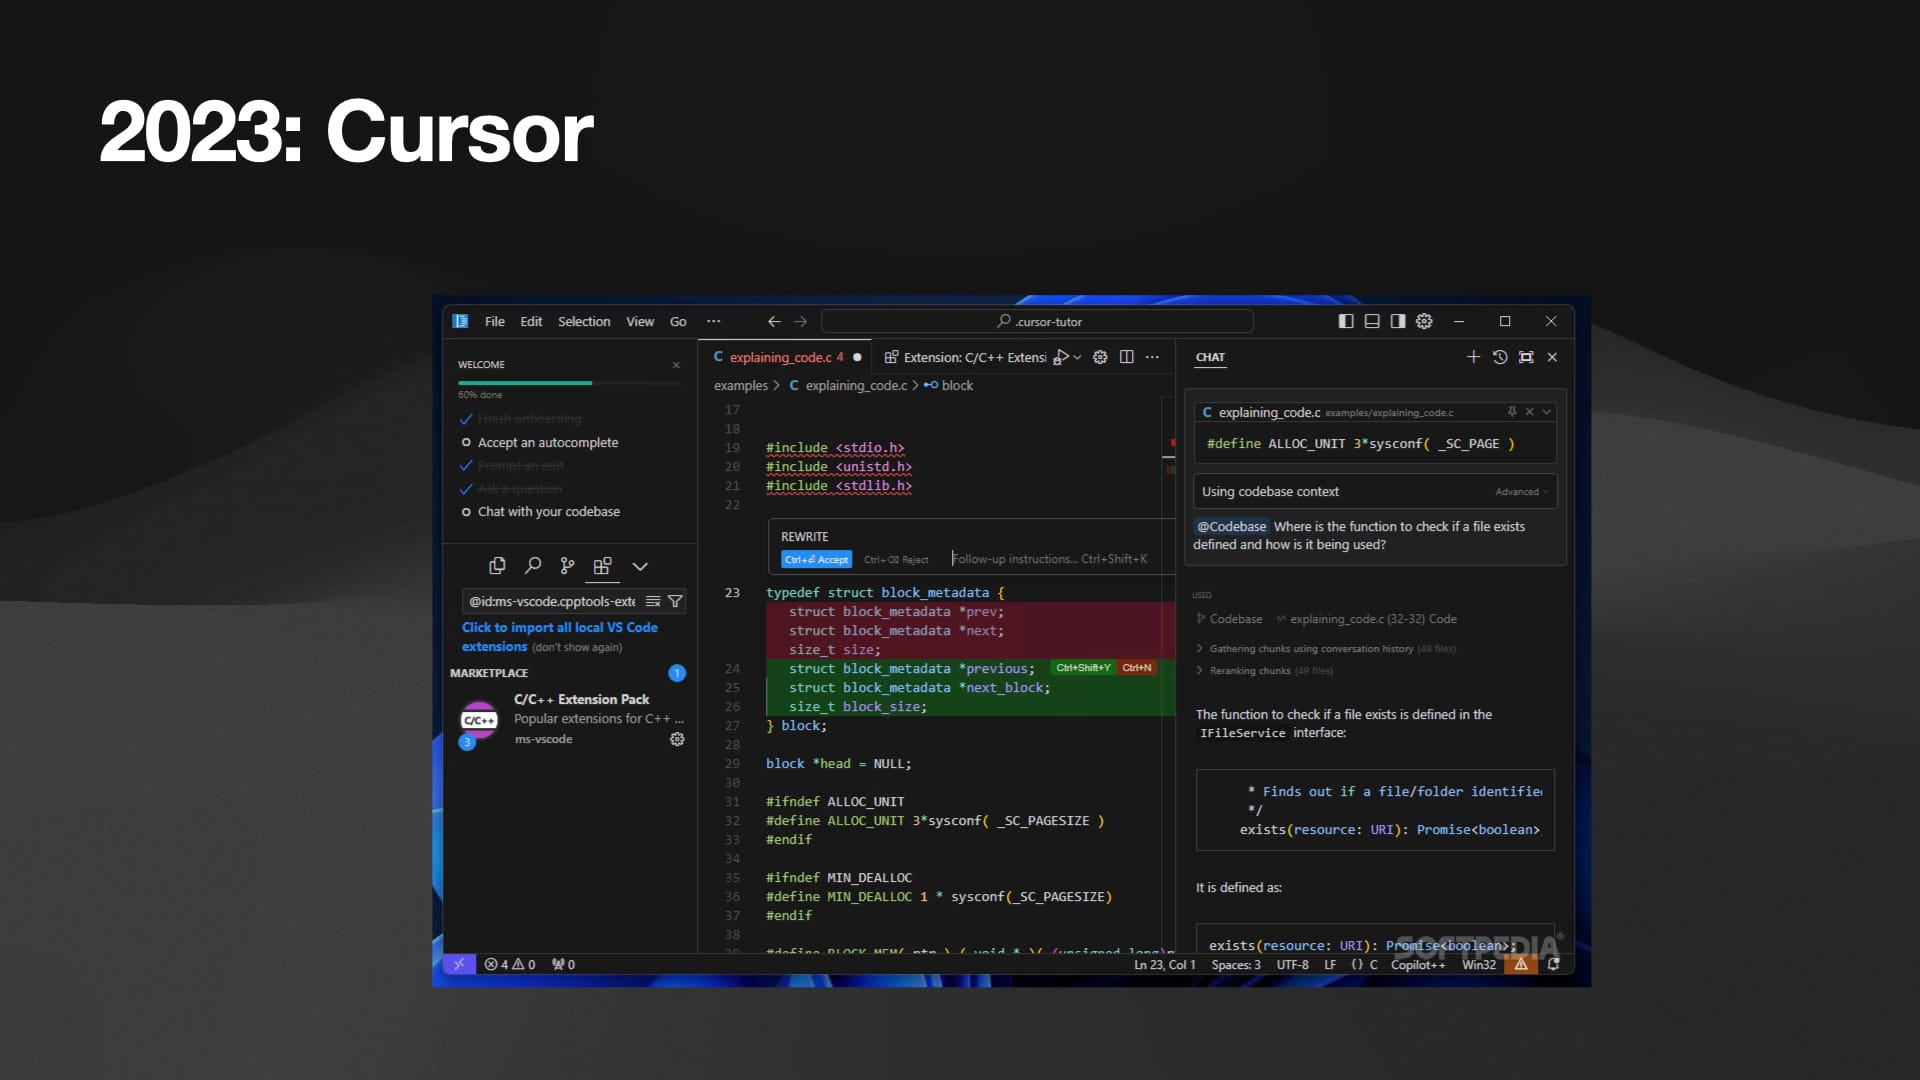
Task: Click the cursor-tutor command search field
Action: coord(1037,321)
